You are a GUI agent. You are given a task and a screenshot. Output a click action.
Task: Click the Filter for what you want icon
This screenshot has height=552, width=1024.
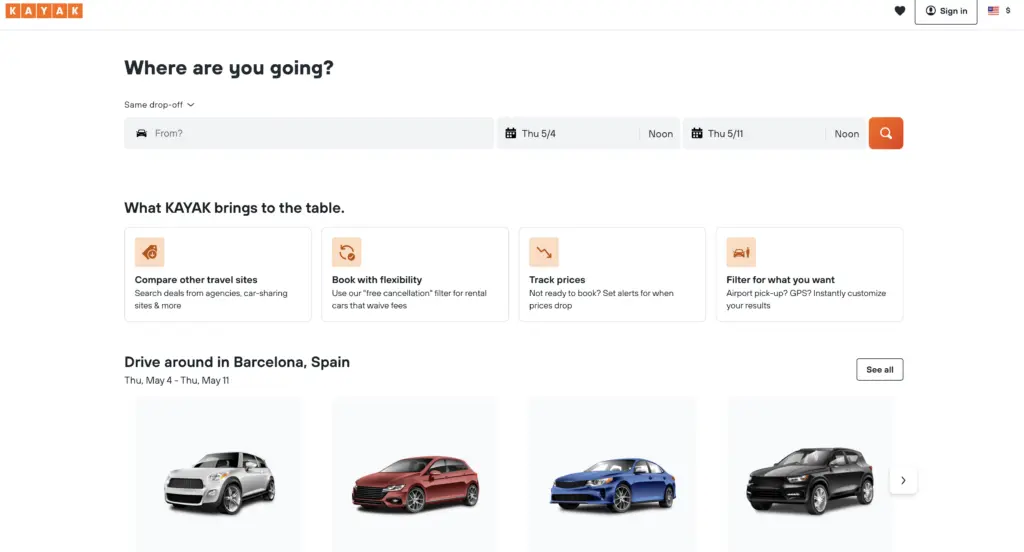coord(741,252)
